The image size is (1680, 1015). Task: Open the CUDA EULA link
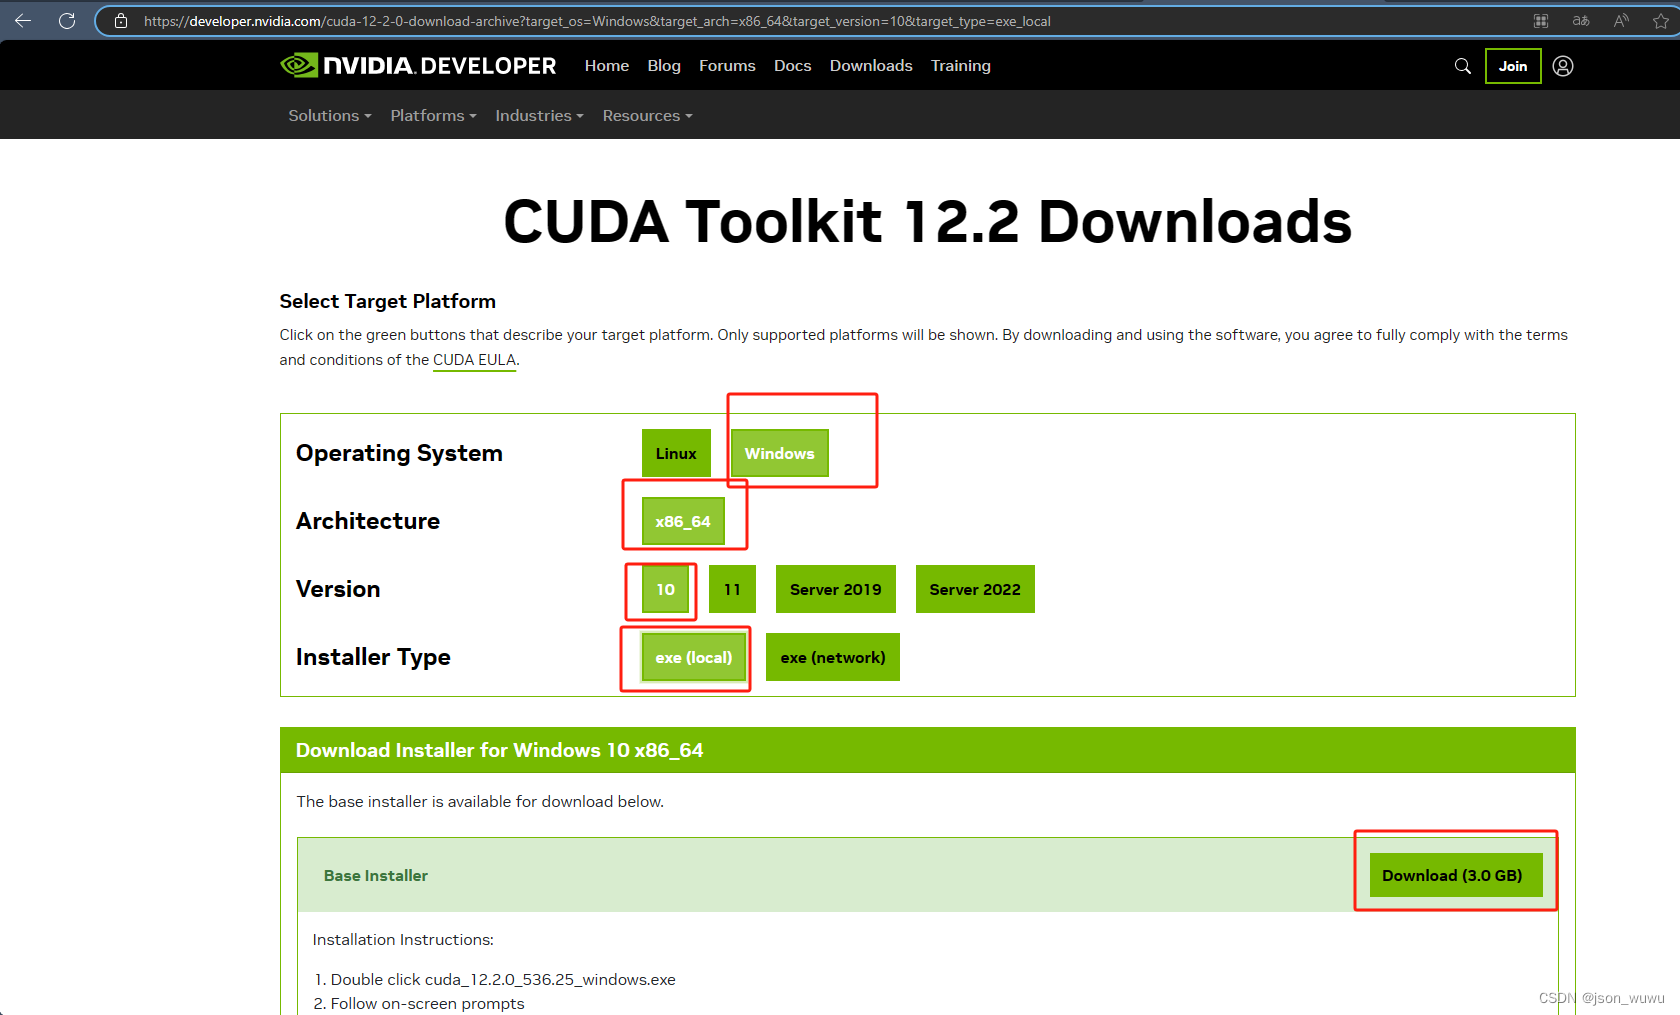point(474,360)
